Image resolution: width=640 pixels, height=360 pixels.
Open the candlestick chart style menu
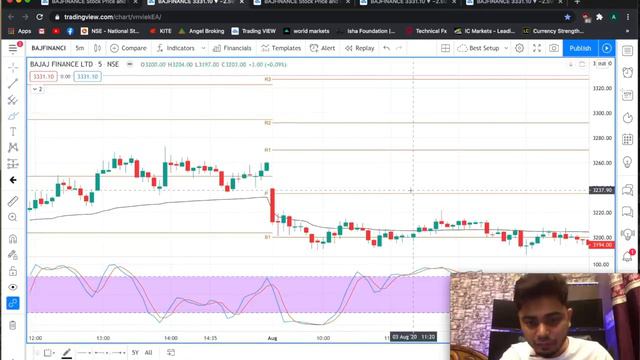97,48
